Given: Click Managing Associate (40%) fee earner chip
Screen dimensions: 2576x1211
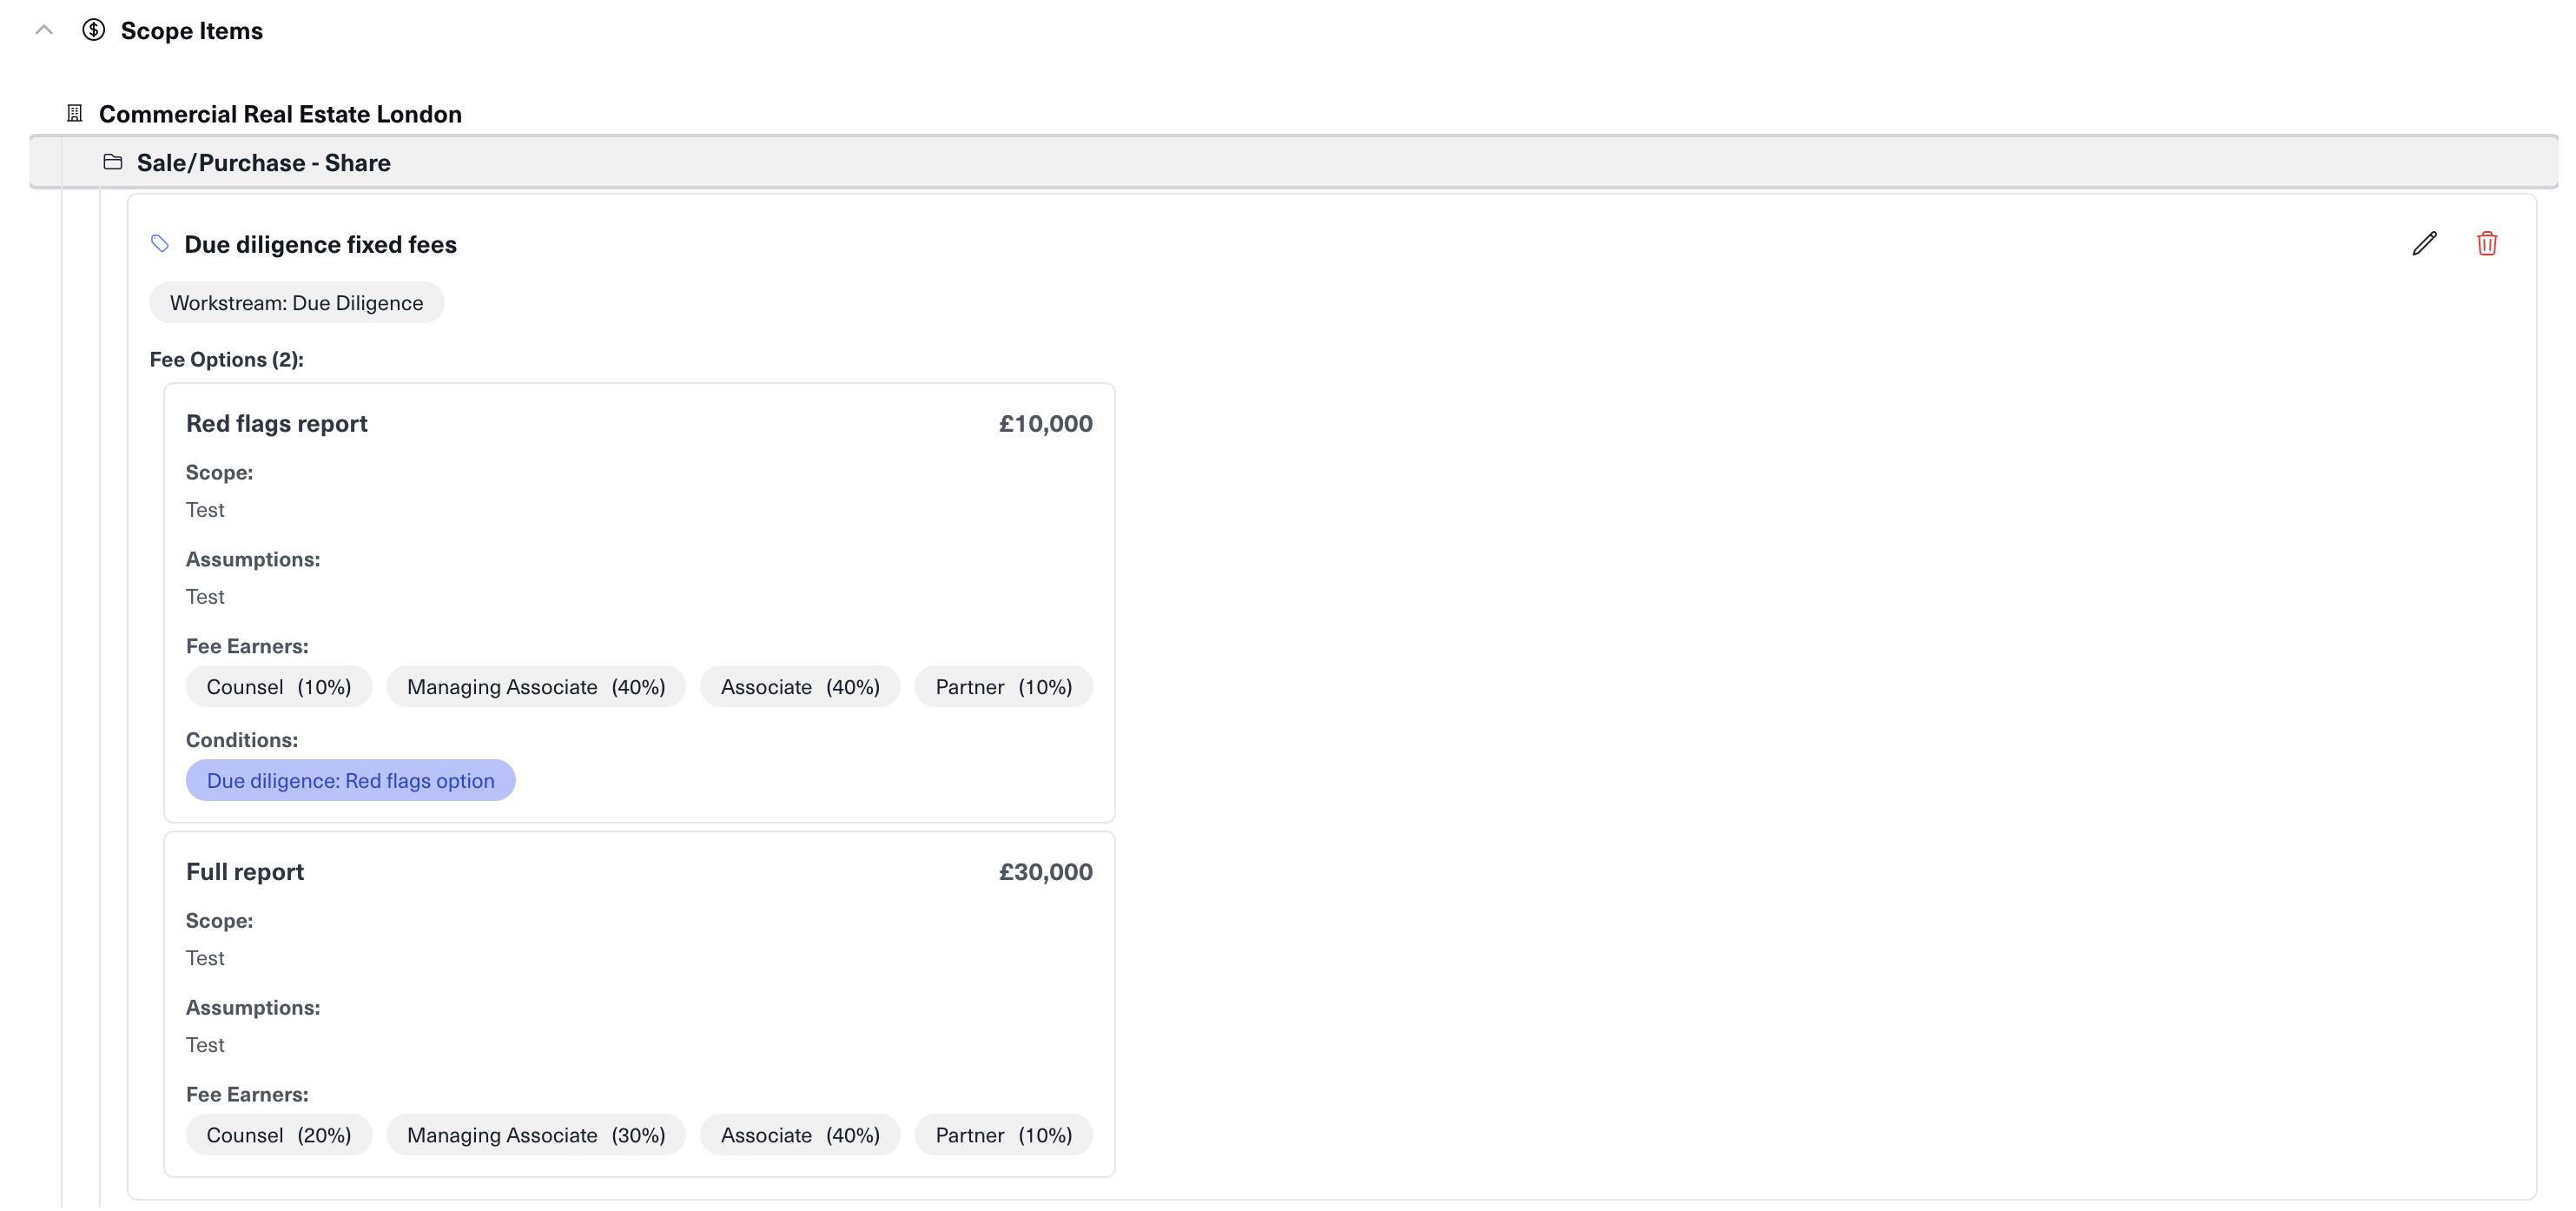Looking at the screenshot, I should [535, 687].
